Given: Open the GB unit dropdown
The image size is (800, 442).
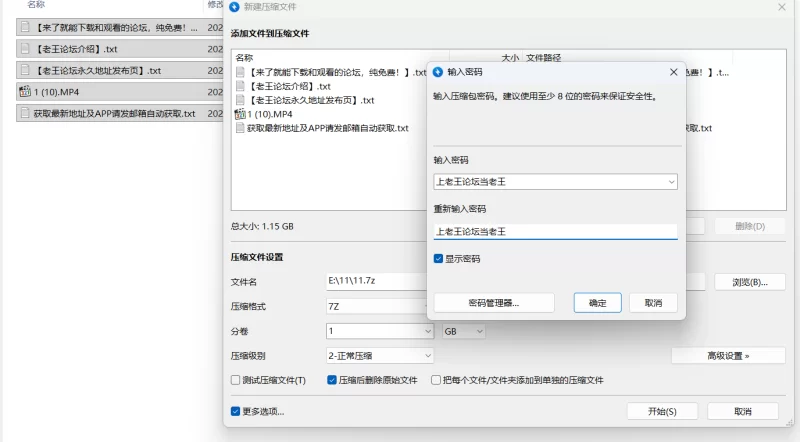Looking at the screenshot, I should tap(463, 331).
